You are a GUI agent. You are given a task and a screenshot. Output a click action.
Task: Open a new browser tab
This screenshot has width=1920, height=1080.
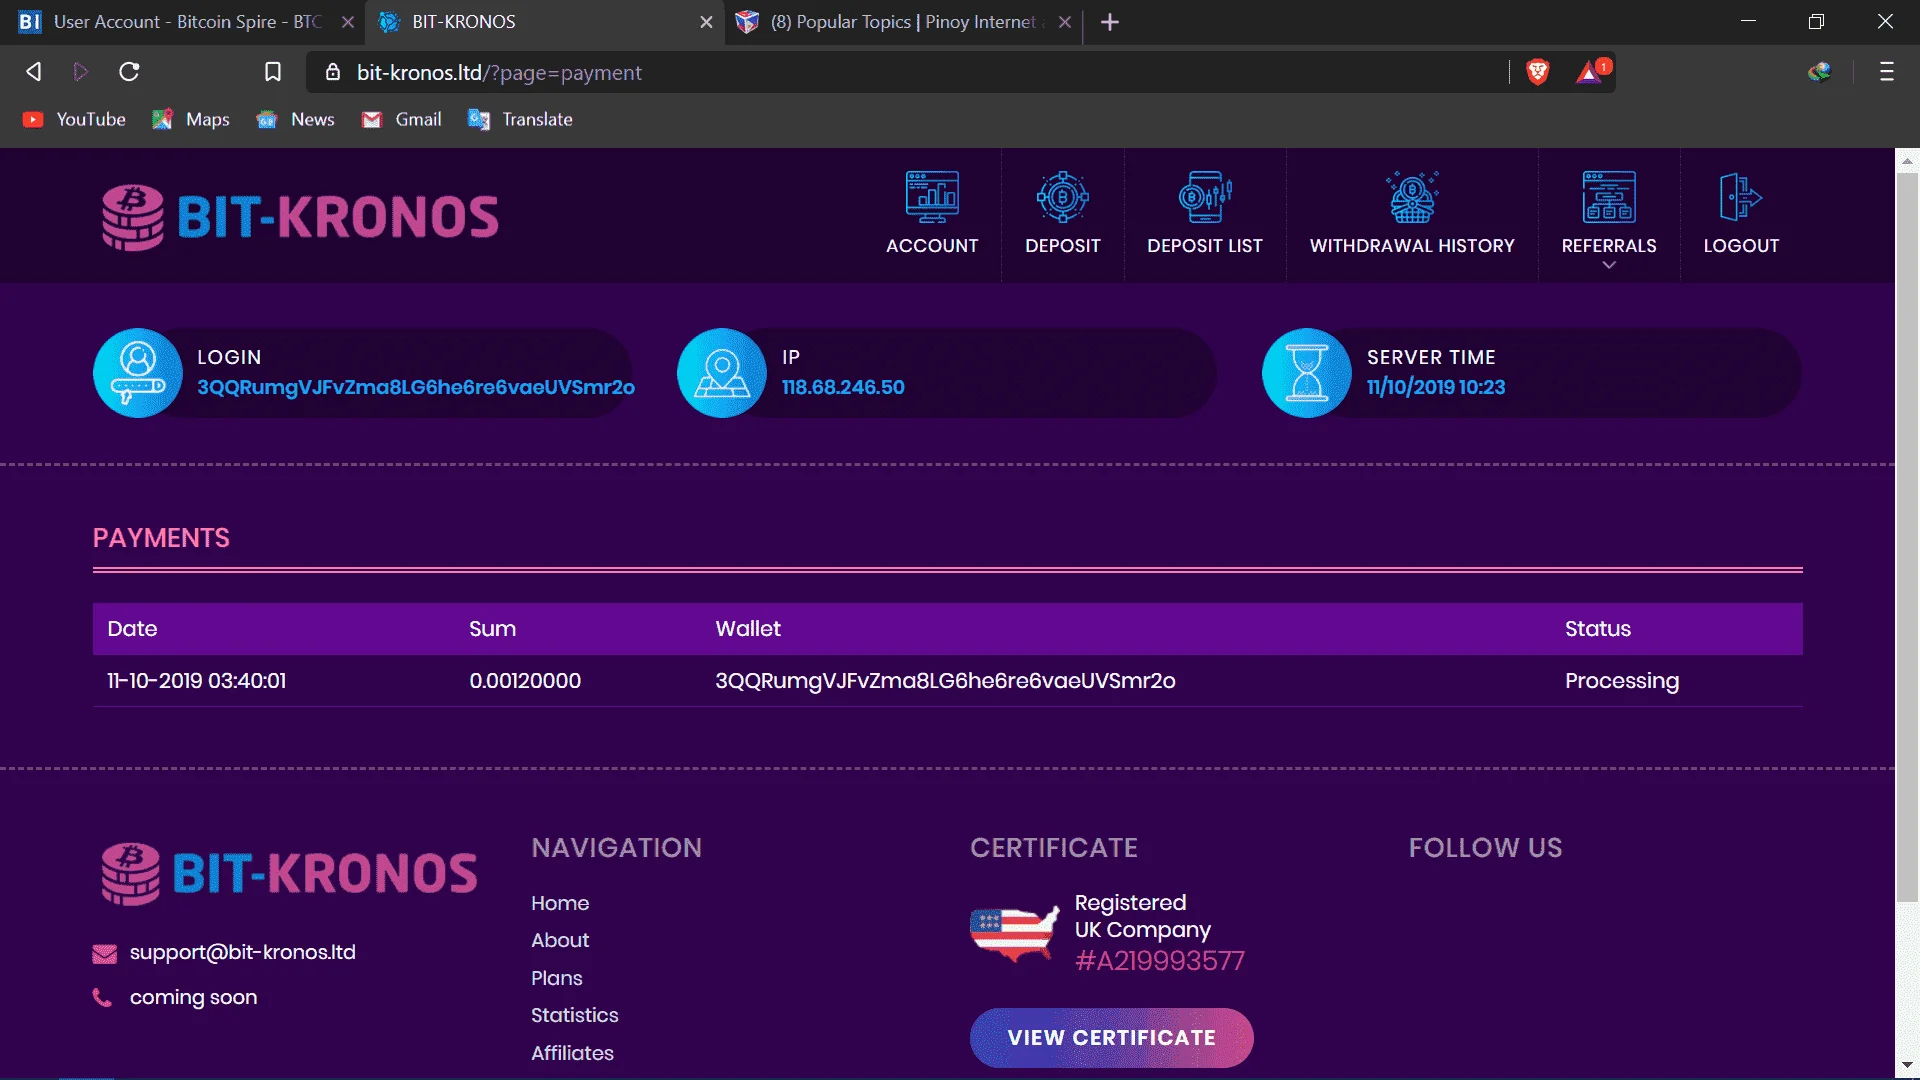1110,22
